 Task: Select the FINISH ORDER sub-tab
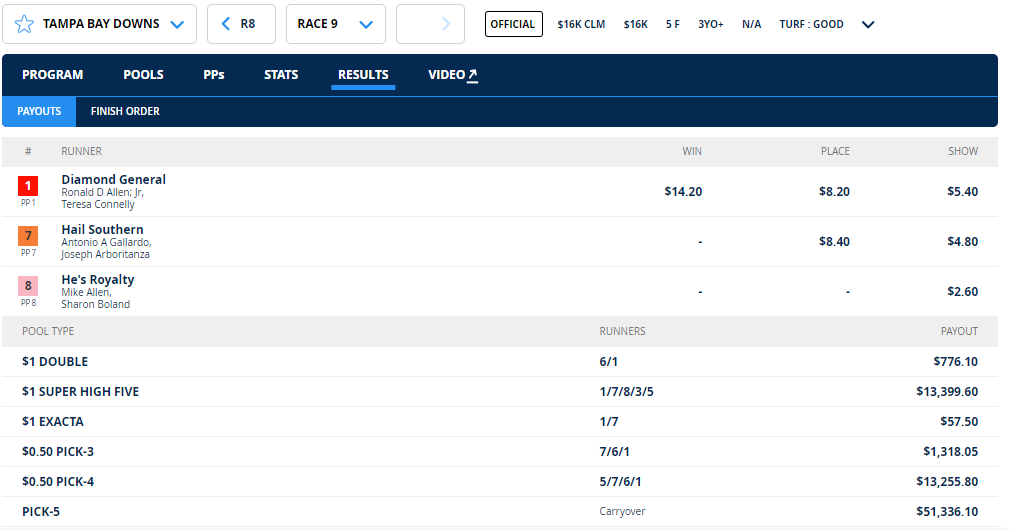click(125, 111)
